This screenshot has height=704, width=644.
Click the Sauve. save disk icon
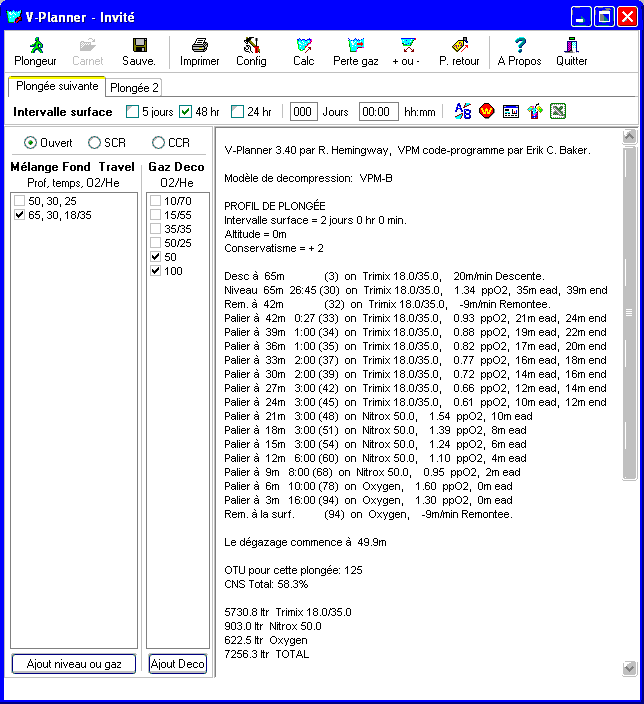click(x=140, y=45)
